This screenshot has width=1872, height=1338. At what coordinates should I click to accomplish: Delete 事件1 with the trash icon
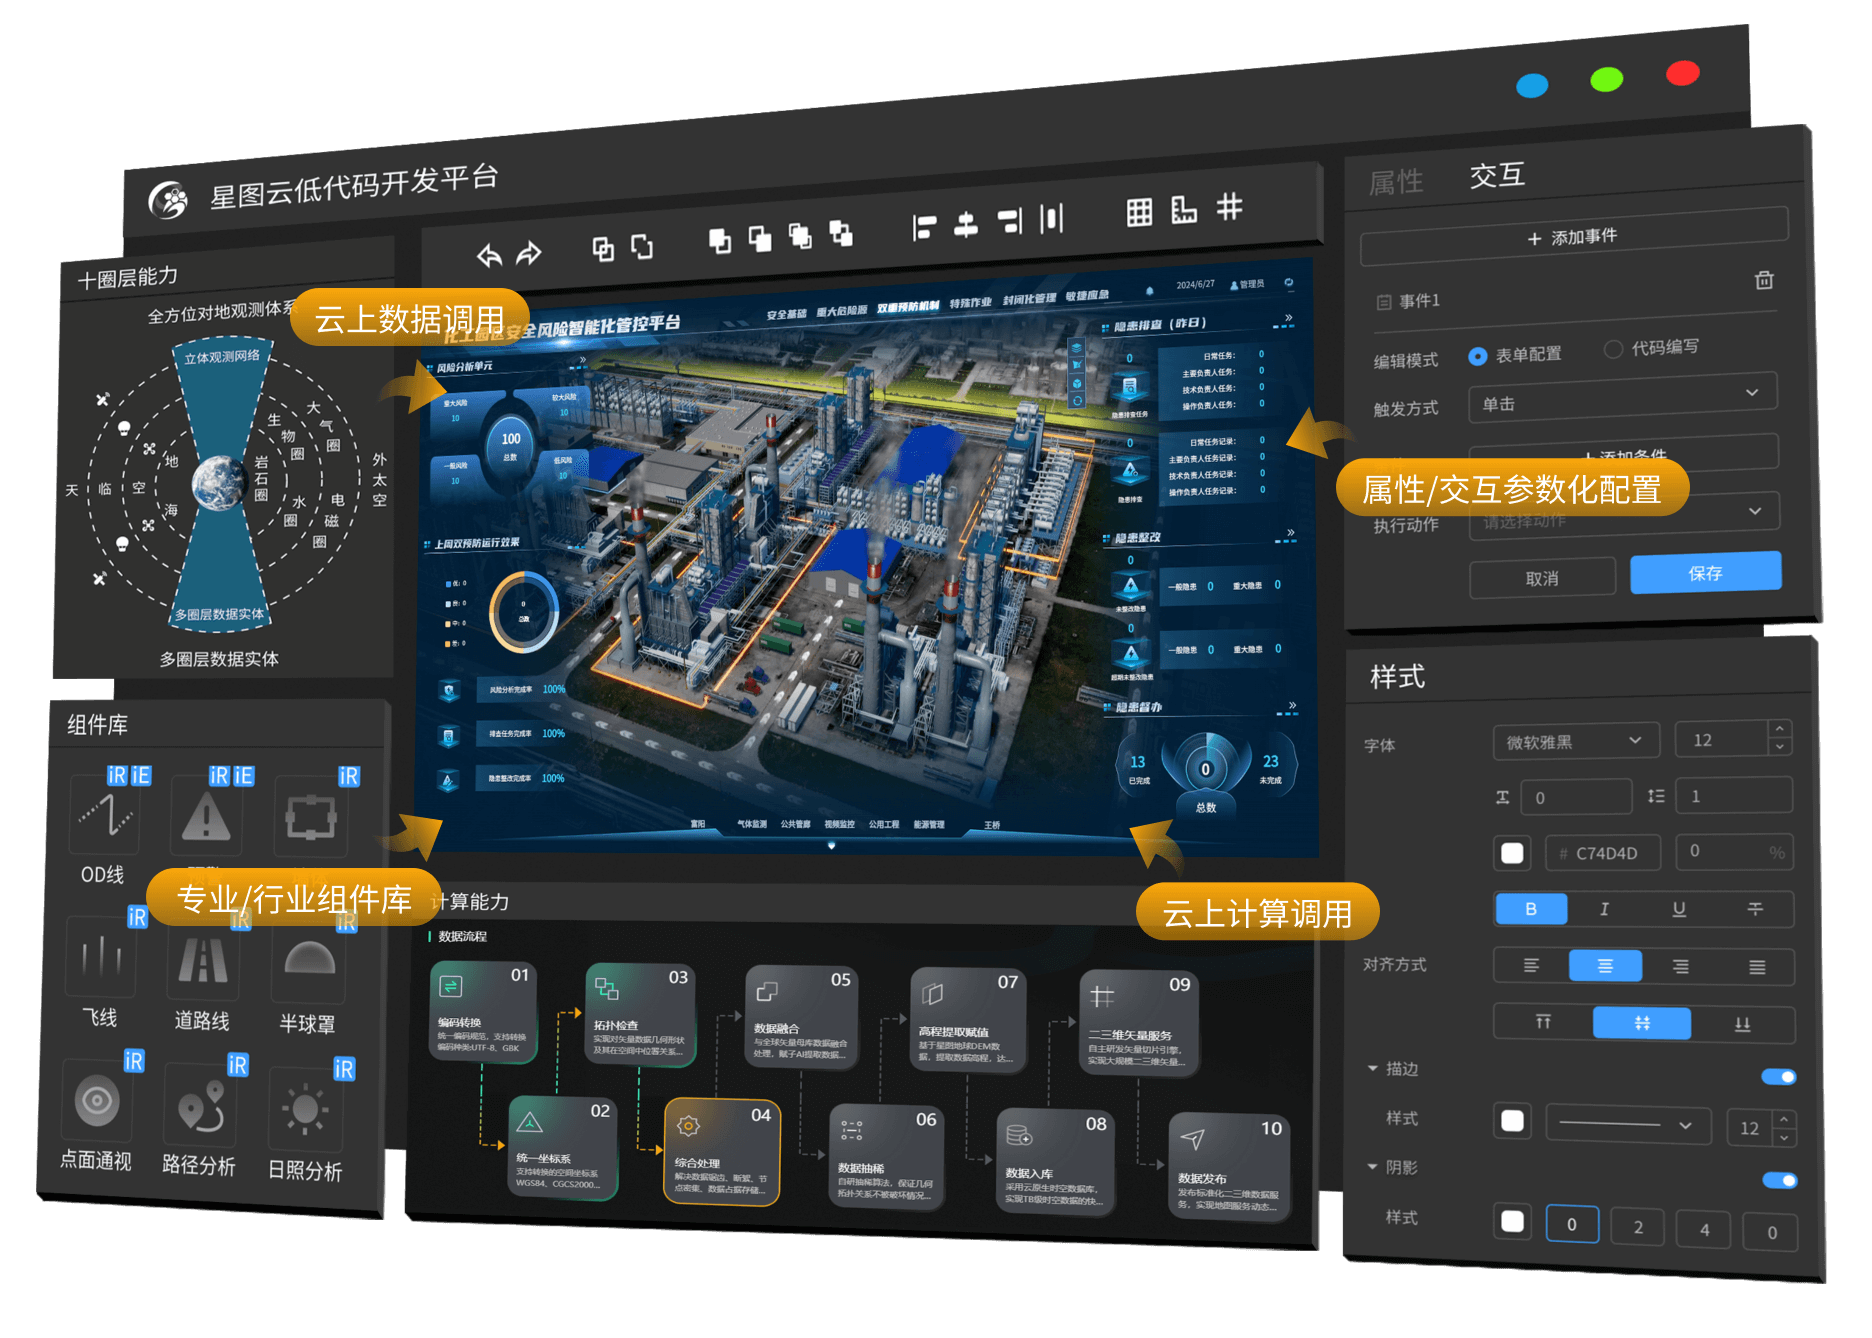[x=1764, y=280]
